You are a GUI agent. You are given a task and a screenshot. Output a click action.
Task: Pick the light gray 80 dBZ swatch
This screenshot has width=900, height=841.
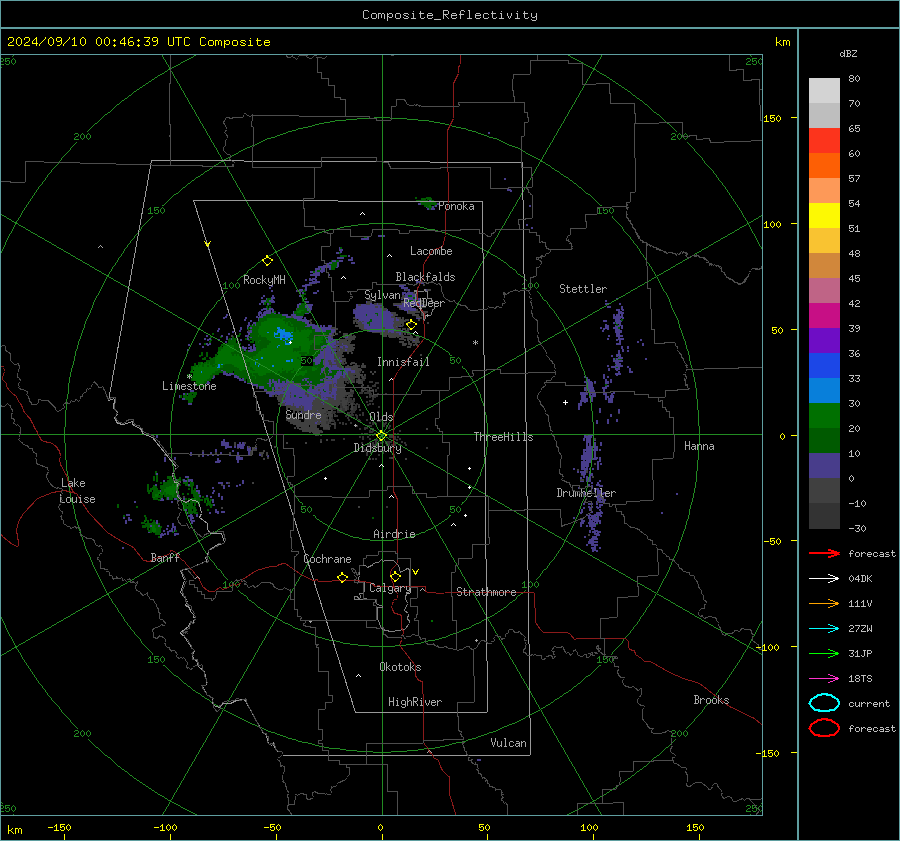pyautogui.click(x=824, y=91)
